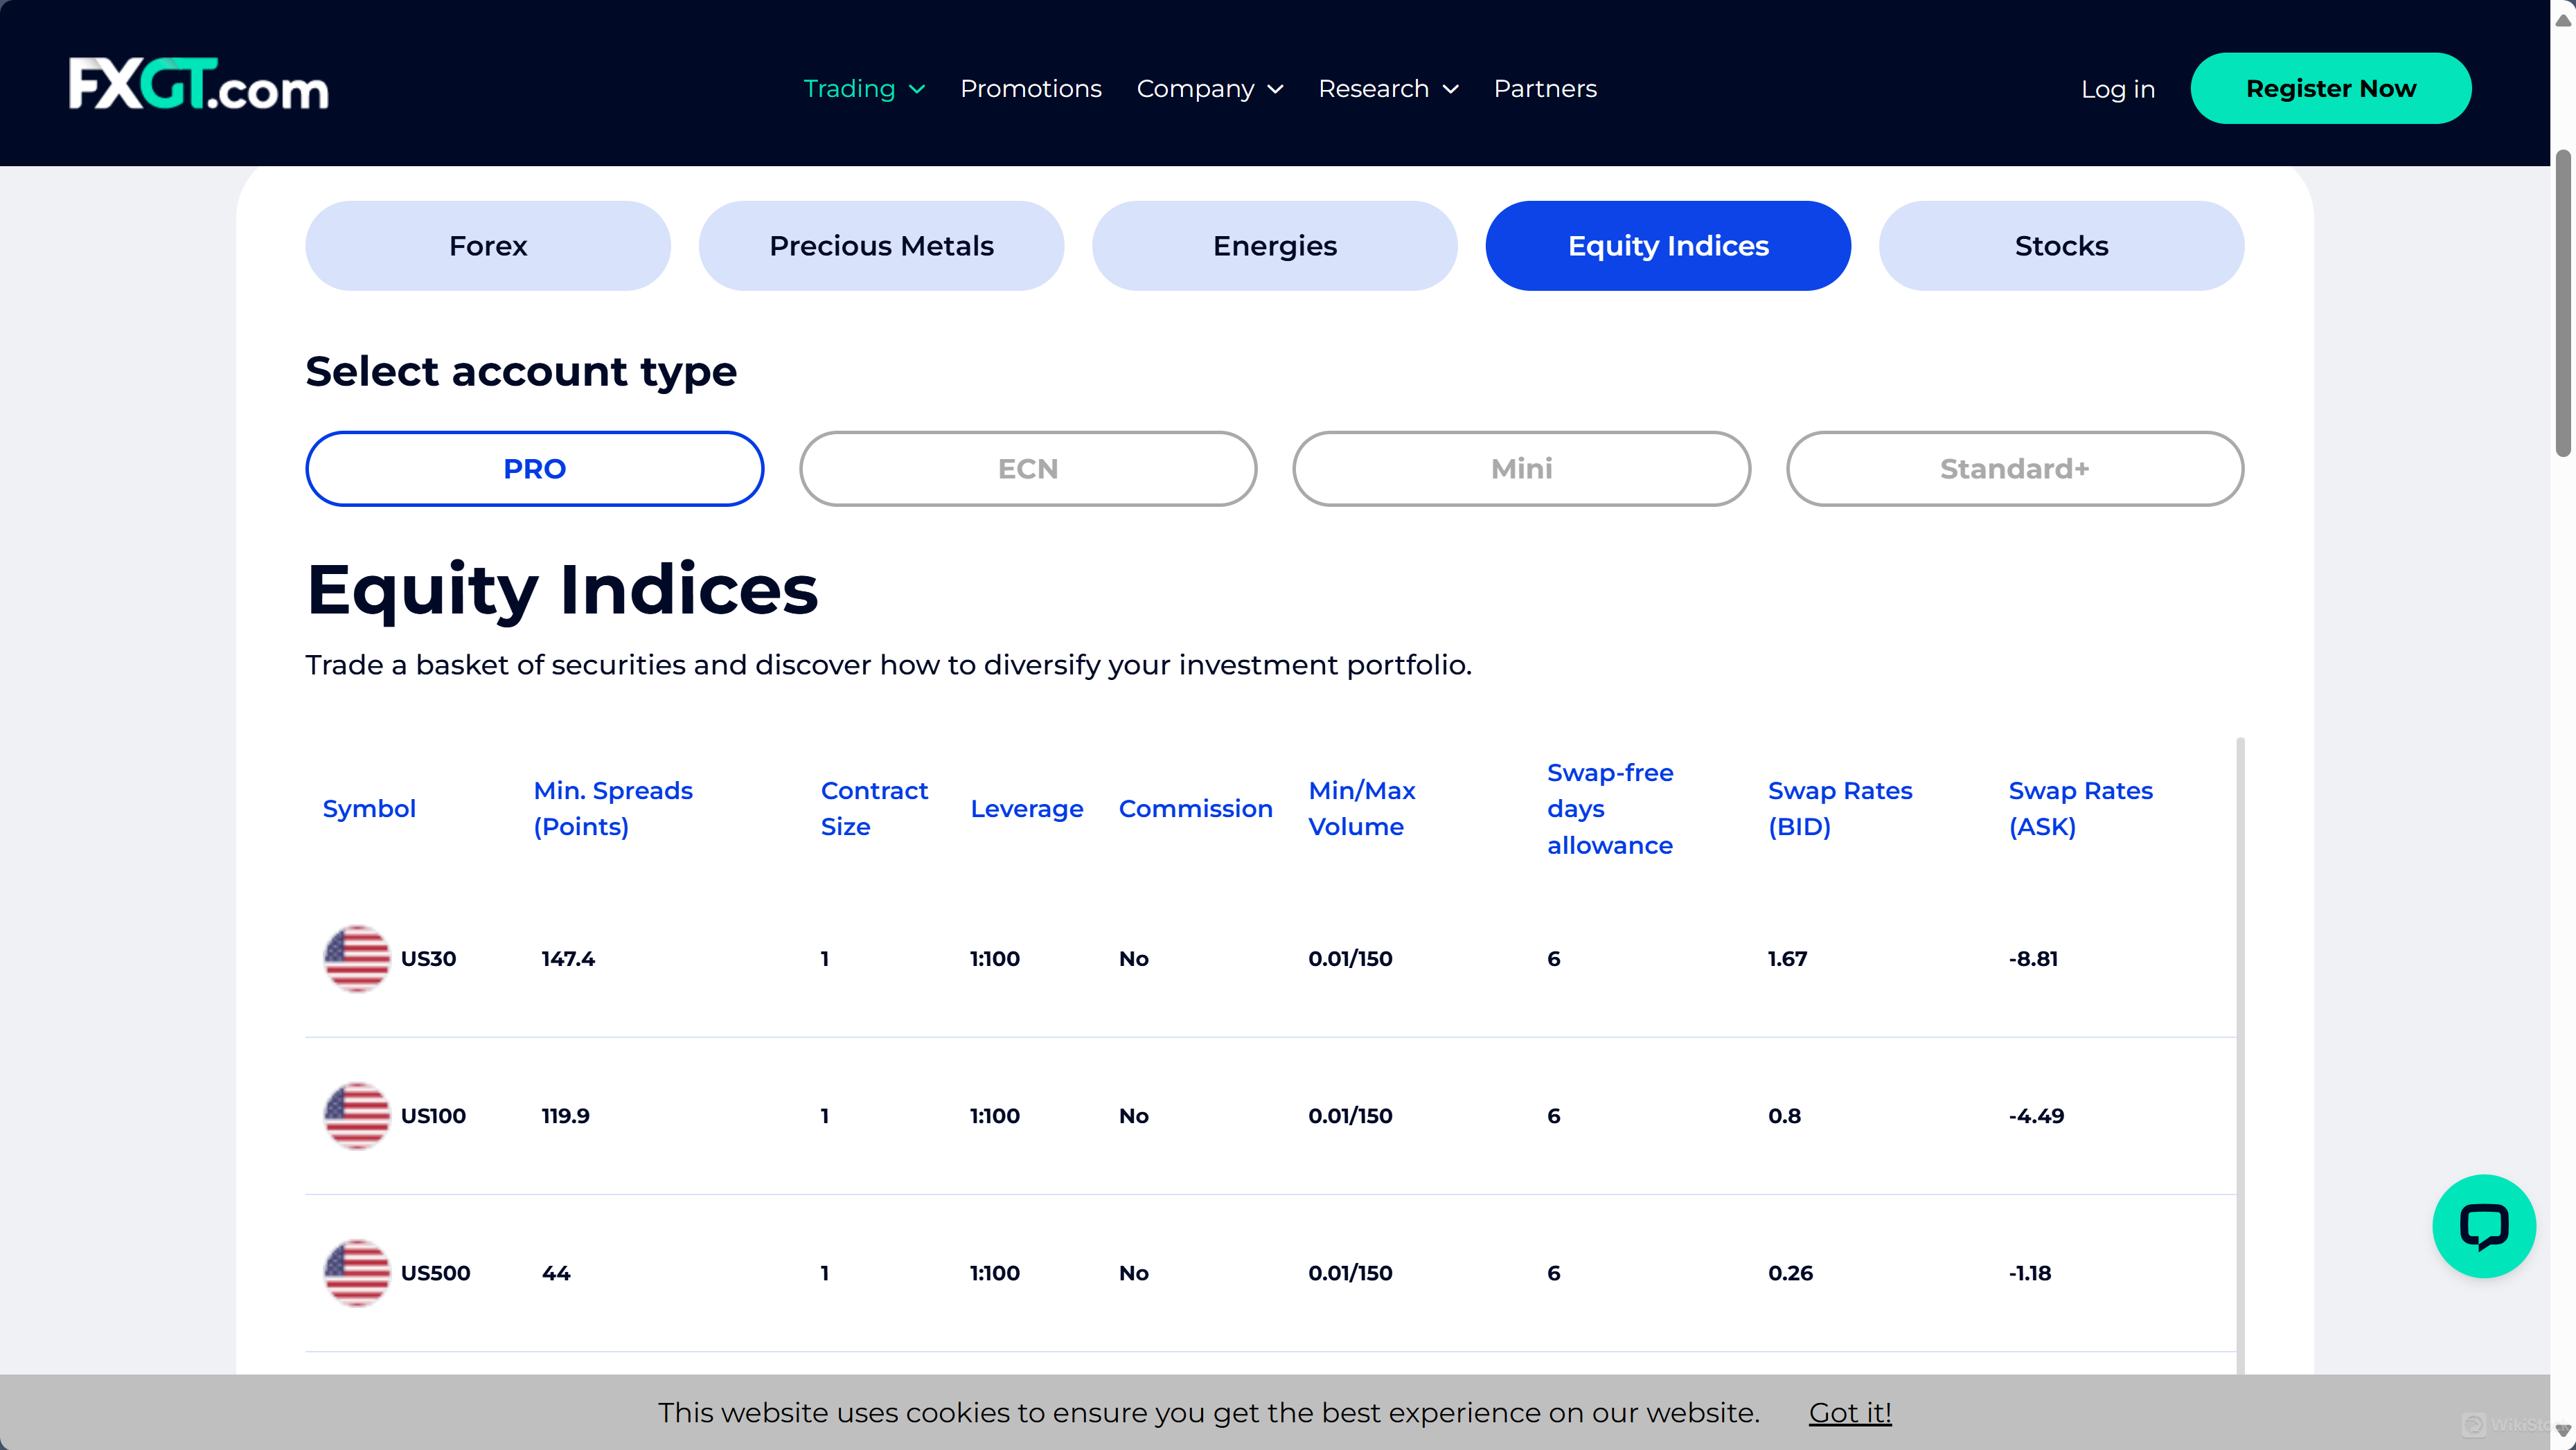Click the US flag icon beside US30
Screen dimensions: 2576x1450
click(x=356, y=958)
